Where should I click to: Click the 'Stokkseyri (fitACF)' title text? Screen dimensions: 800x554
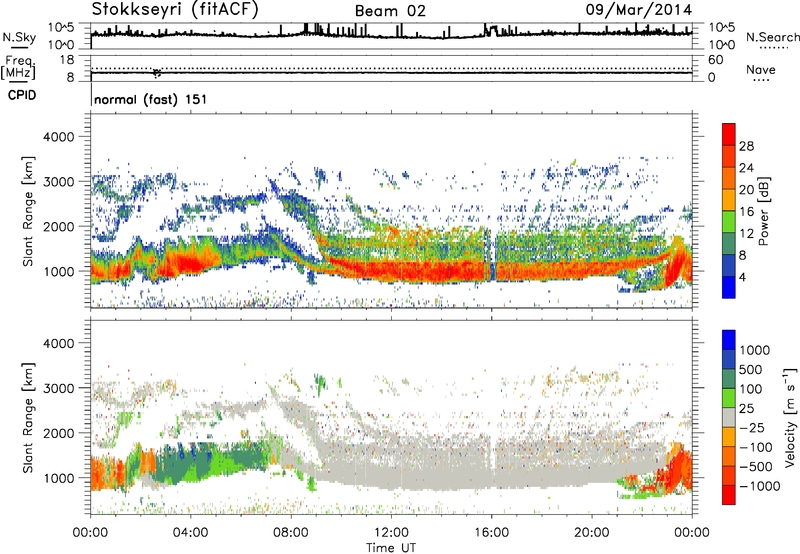click(x=175, y=9)
